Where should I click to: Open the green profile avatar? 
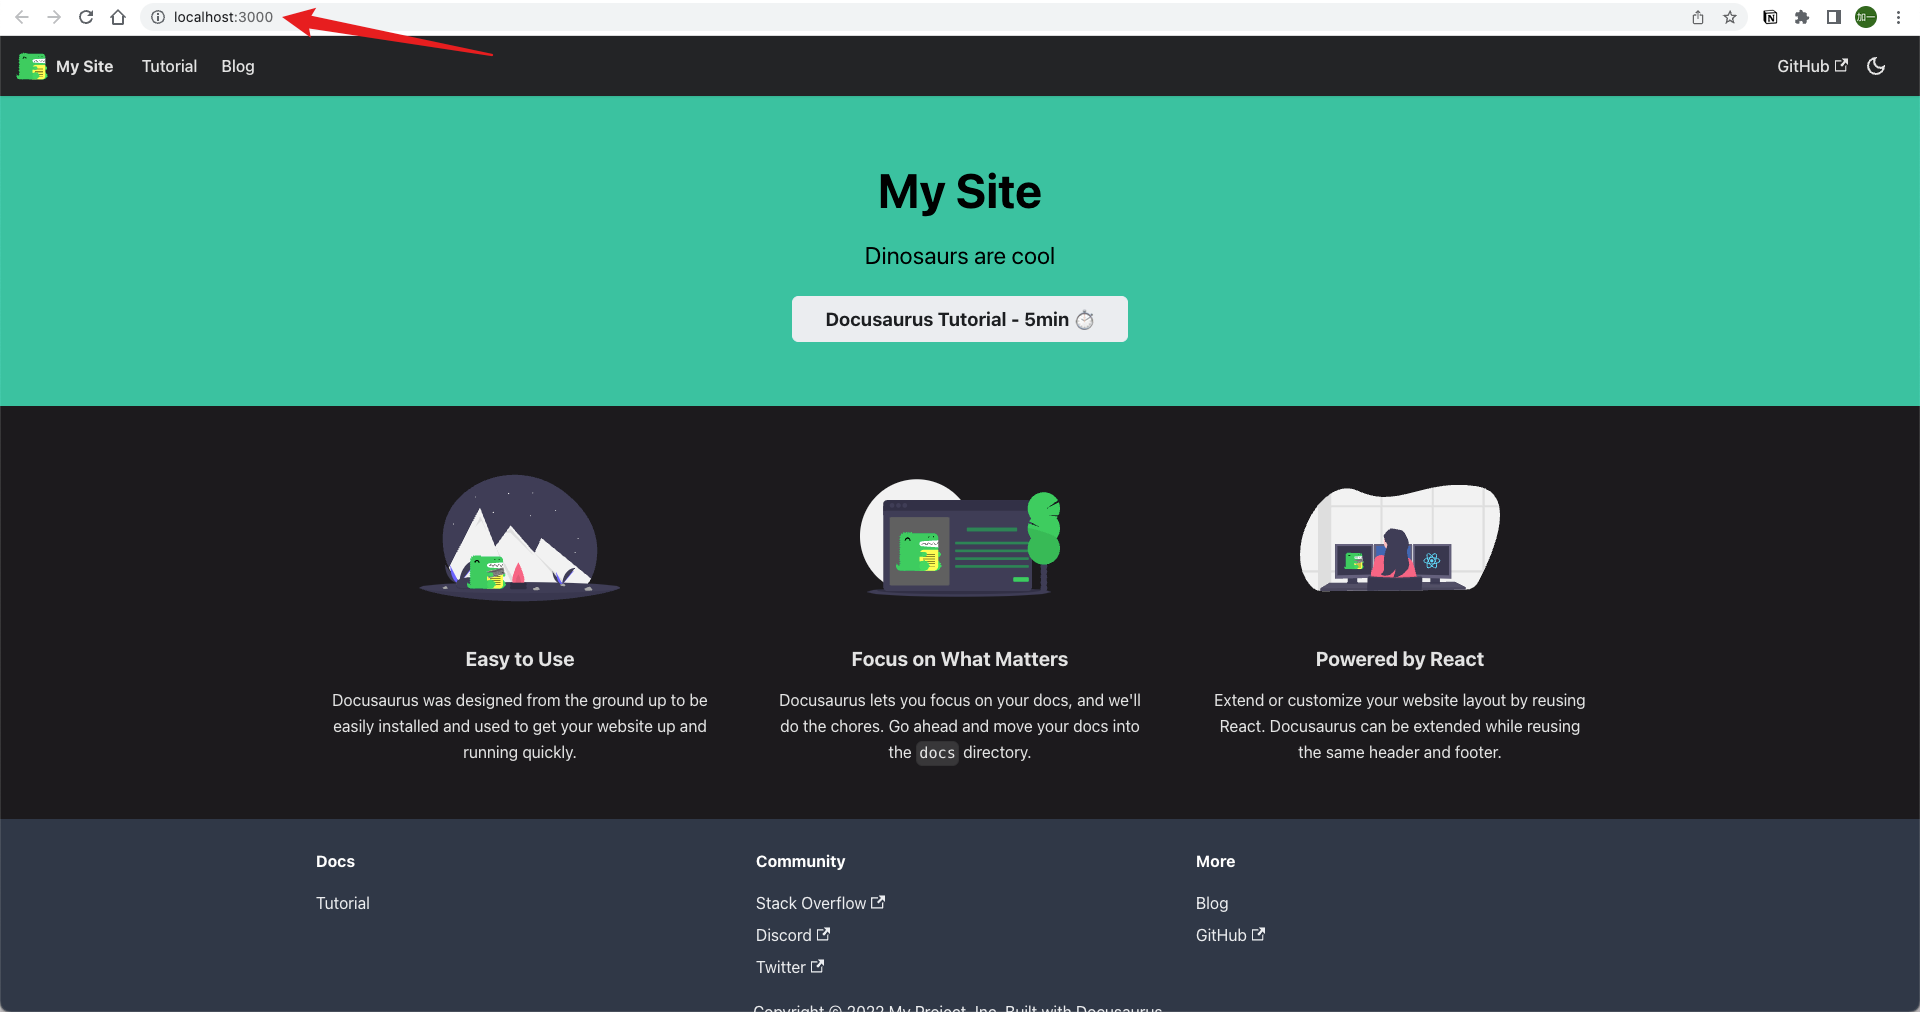point(1866,17)
